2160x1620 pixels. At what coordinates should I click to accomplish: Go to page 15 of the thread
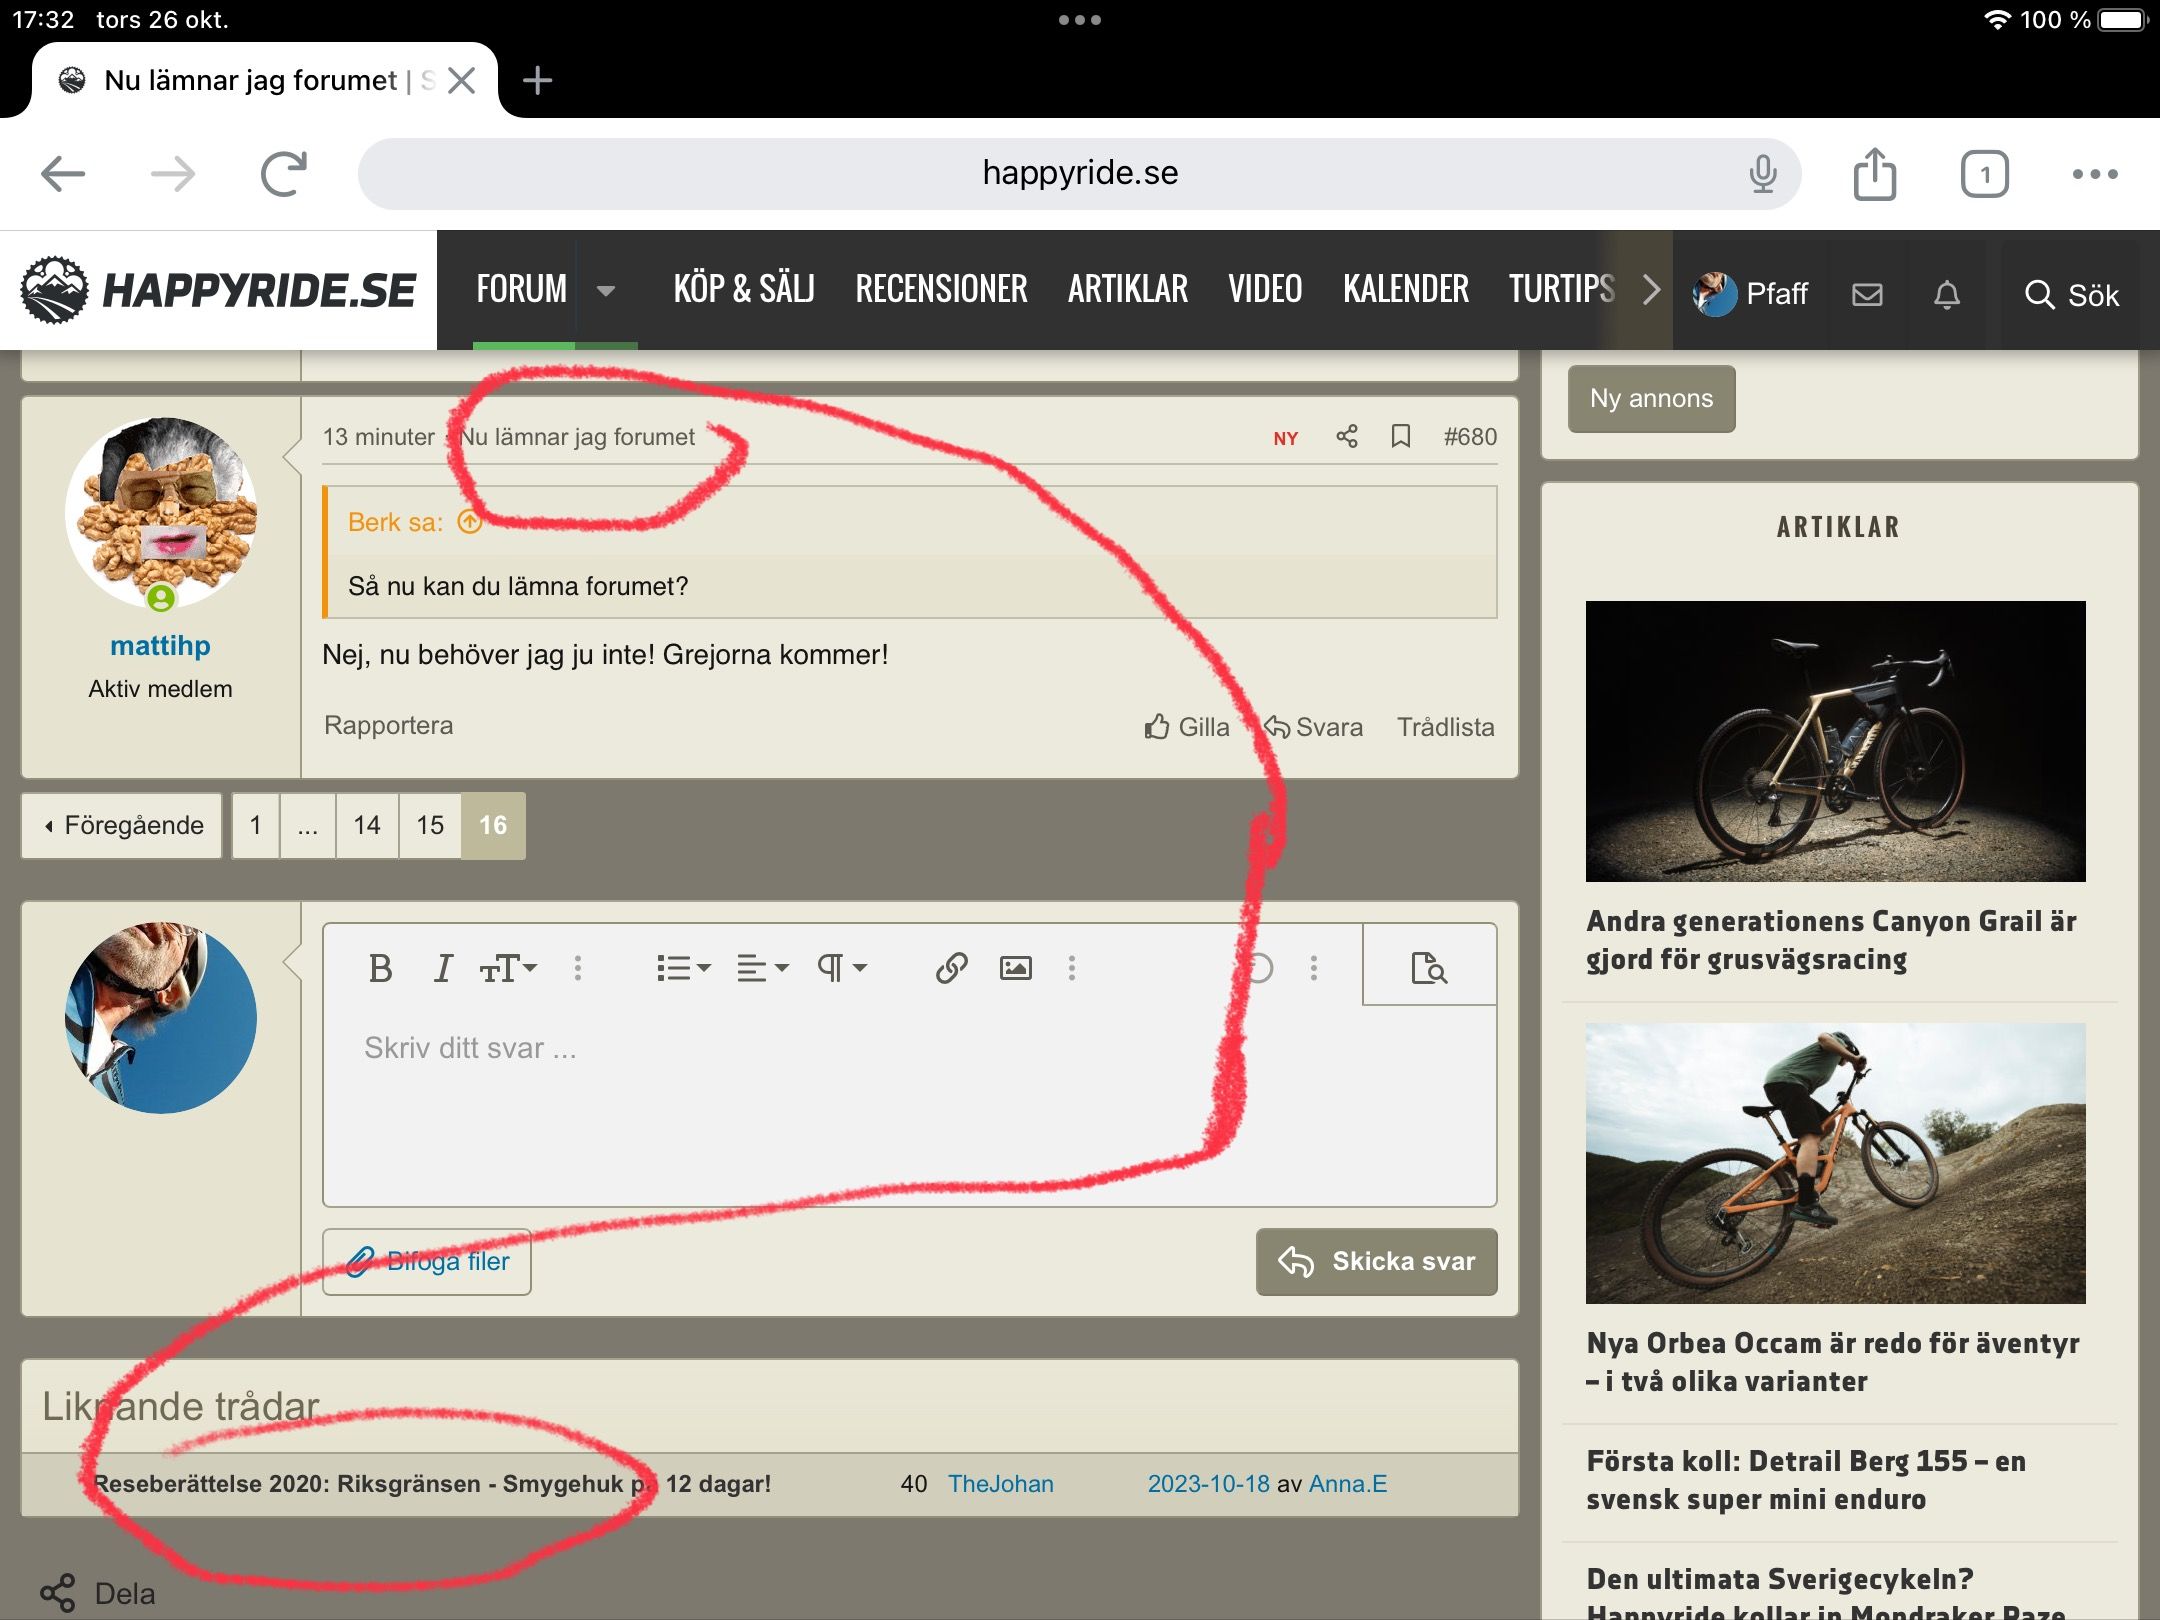tap(430, 825)
